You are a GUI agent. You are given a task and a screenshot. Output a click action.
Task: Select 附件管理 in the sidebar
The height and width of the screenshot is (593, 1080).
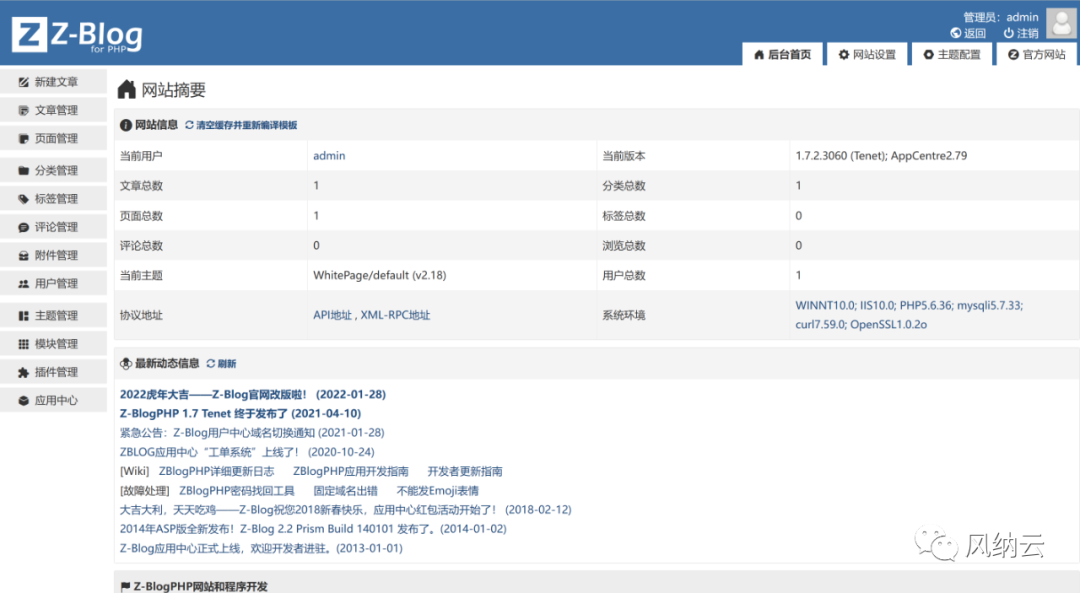[53, 255]
